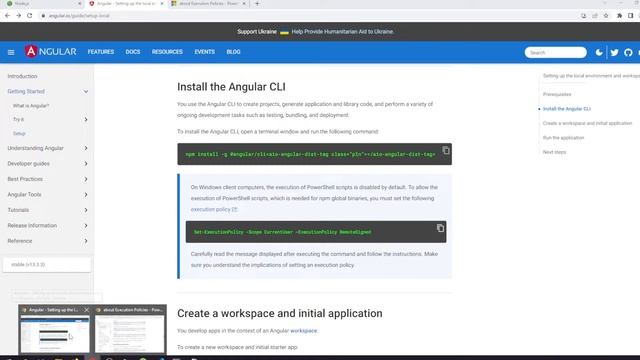640x360 pixels.
Task: Open a new browser tab
Action: tap(257, 4)
